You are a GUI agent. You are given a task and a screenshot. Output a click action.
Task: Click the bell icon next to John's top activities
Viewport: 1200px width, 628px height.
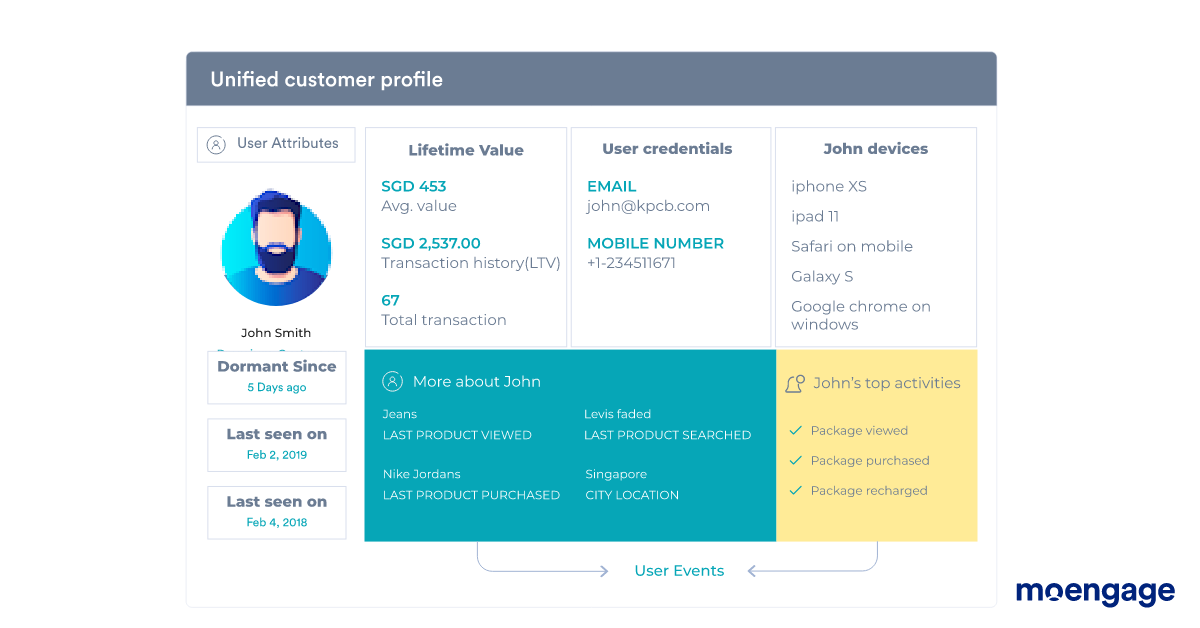795,383
